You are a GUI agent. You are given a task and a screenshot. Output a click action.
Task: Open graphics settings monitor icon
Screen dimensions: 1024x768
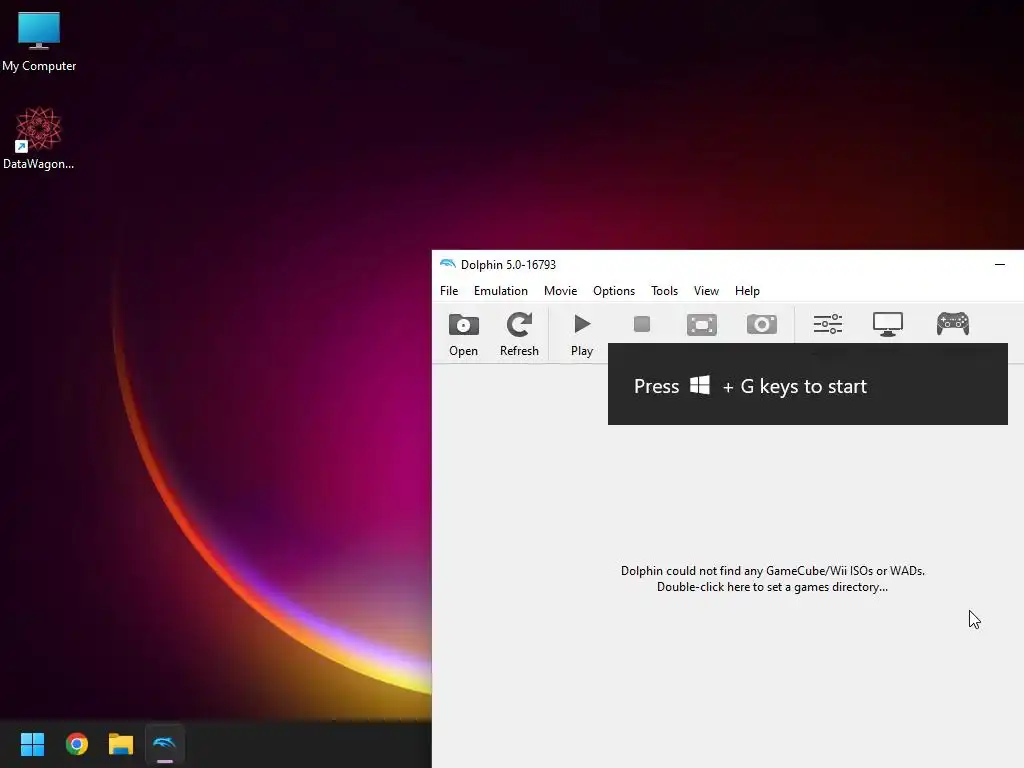click(888, 324)
